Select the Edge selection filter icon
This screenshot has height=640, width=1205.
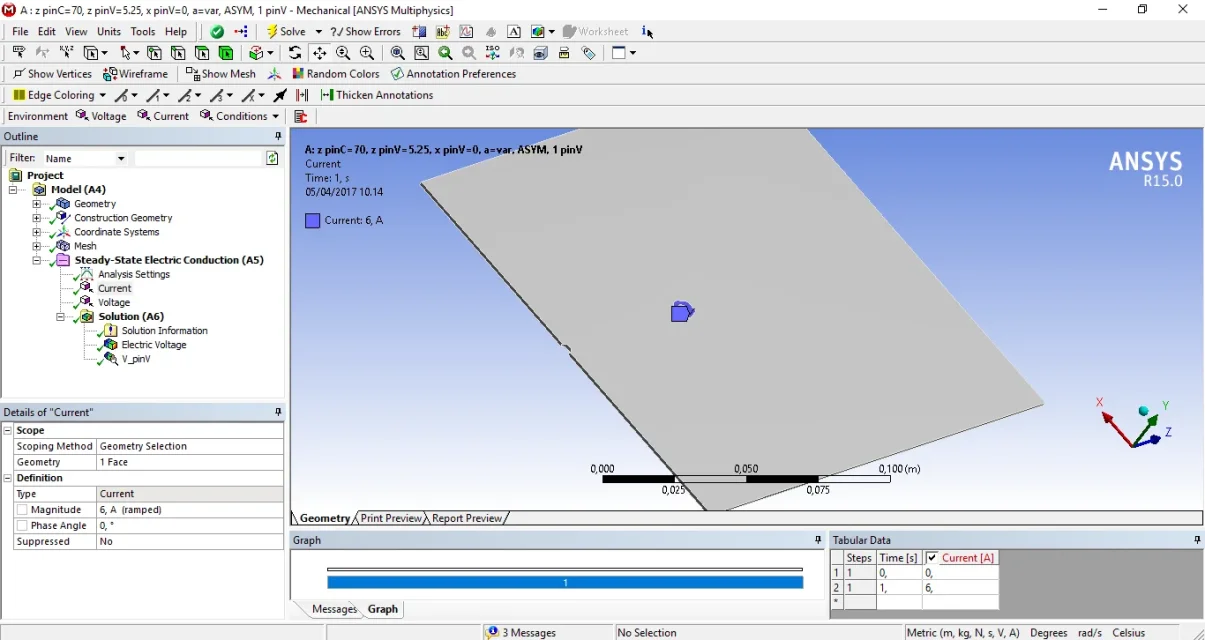point(178,53)
